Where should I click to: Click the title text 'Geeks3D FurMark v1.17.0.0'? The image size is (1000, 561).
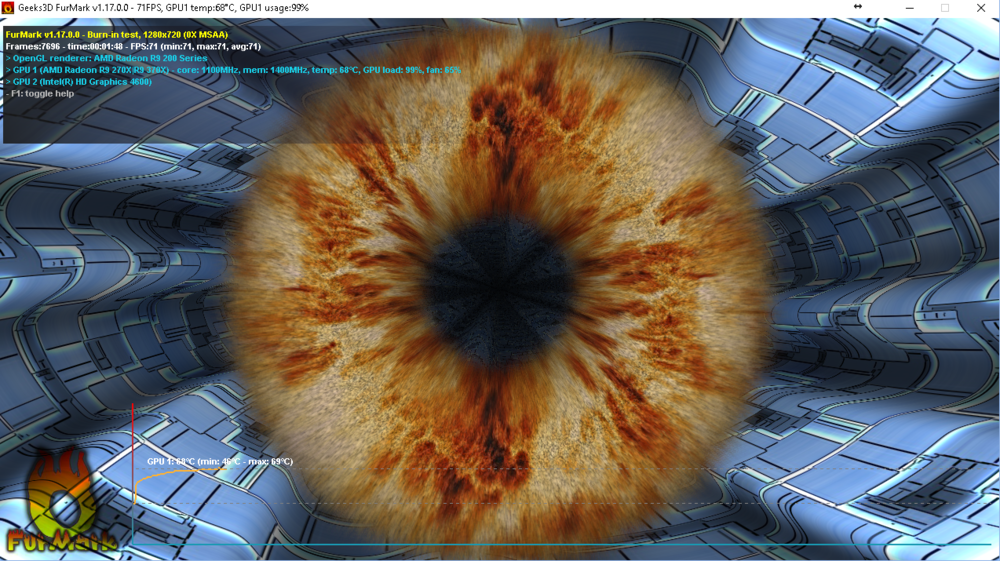point(73,8)
